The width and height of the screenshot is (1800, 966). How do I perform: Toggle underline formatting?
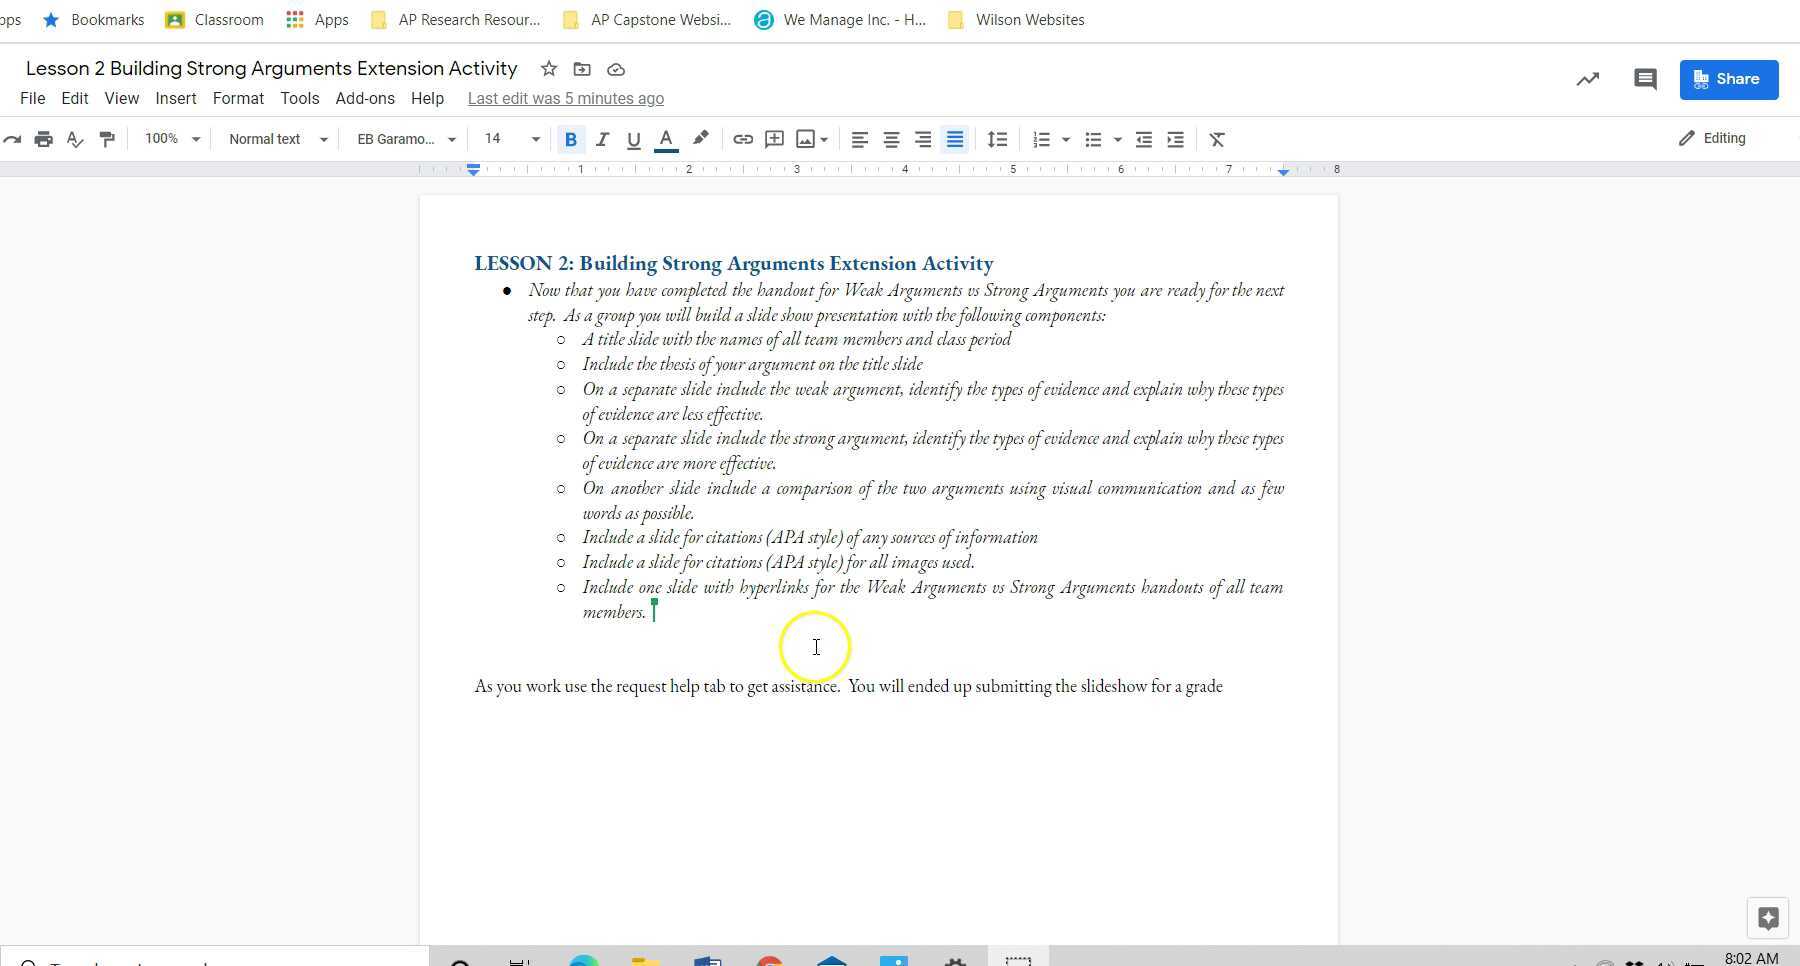(x=633, y=139)
